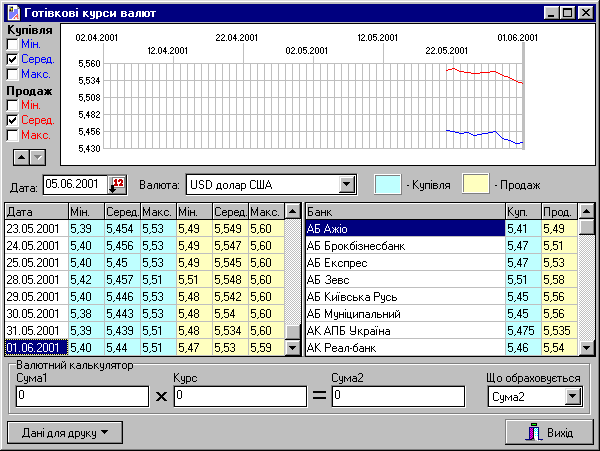Expand the Що обраховується dropdown

tap(573, 397)
